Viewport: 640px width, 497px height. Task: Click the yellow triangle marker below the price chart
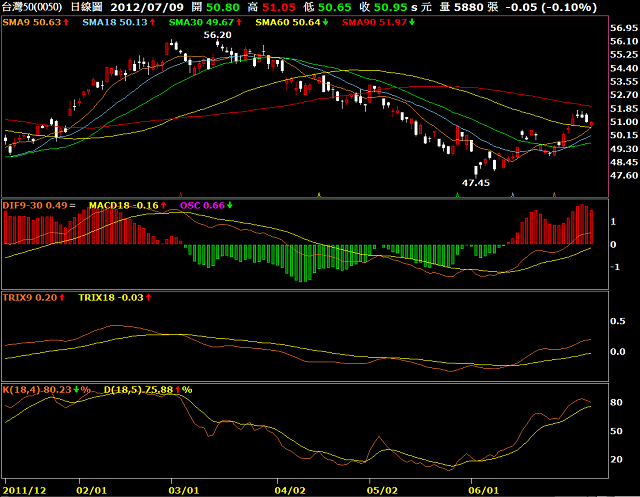coord(319,195)
